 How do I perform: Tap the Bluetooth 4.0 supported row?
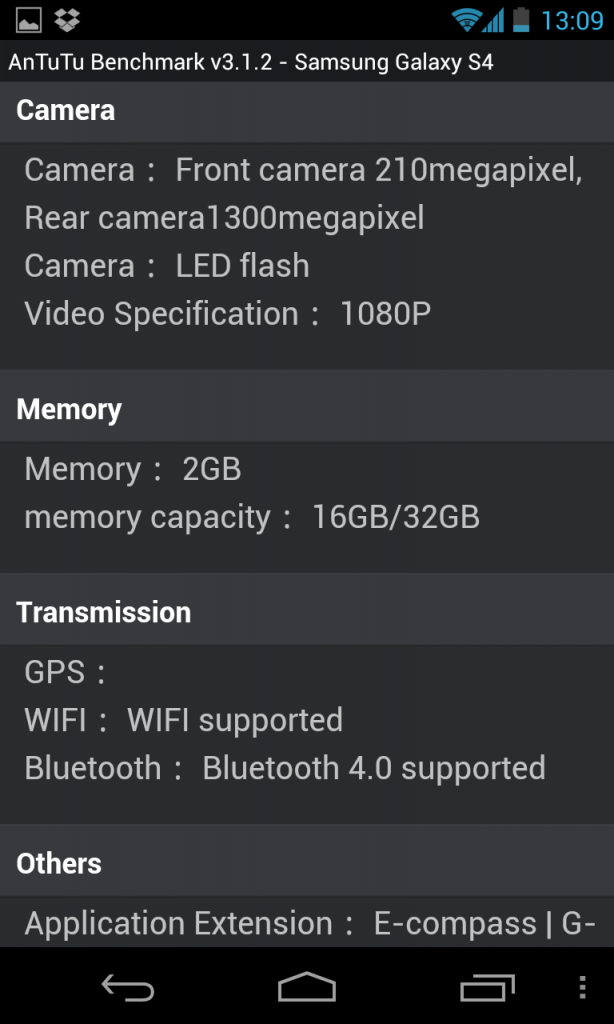click(x=285, y=768)
